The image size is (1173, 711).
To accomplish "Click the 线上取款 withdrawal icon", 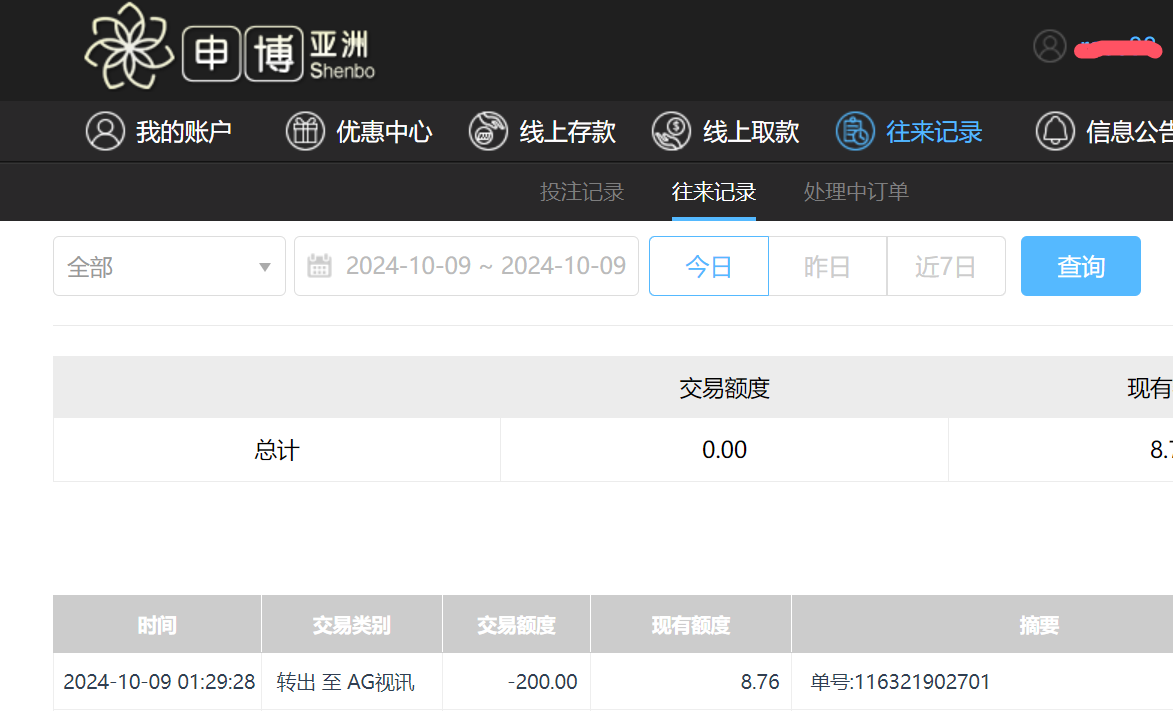I will point(671,131).
